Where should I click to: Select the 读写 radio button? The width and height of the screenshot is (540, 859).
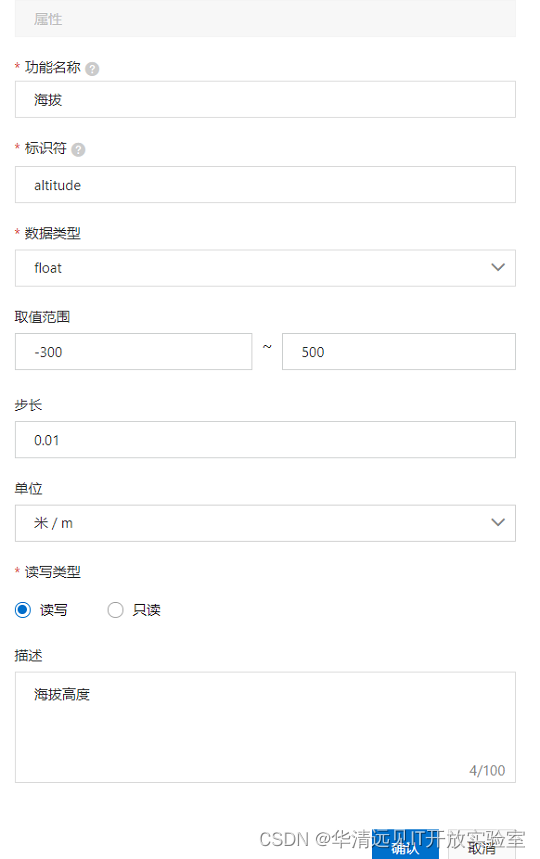[23, 610]
